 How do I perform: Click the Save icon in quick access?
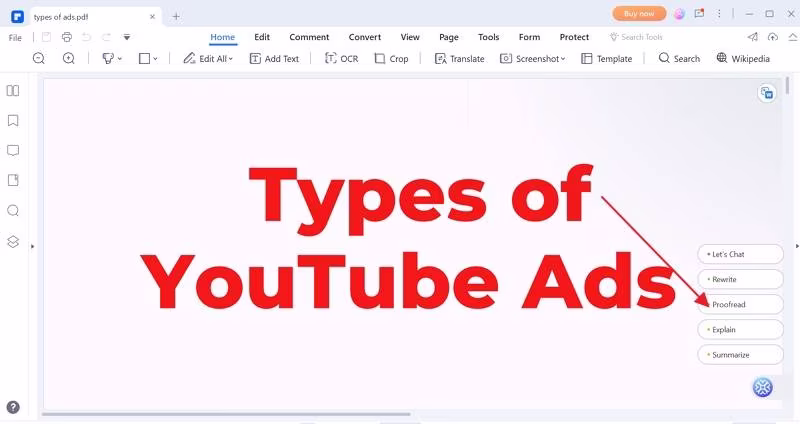pos(46,37)
